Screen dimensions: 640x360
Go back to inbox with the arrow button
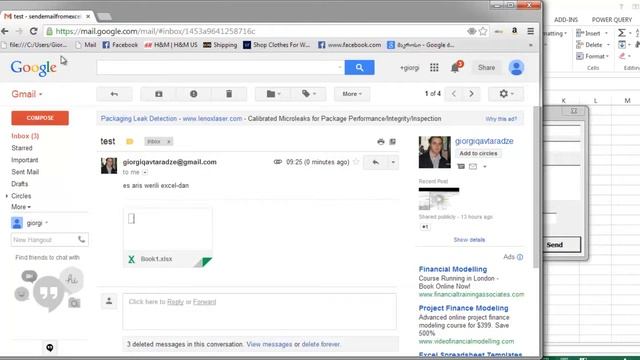[114, 94]
